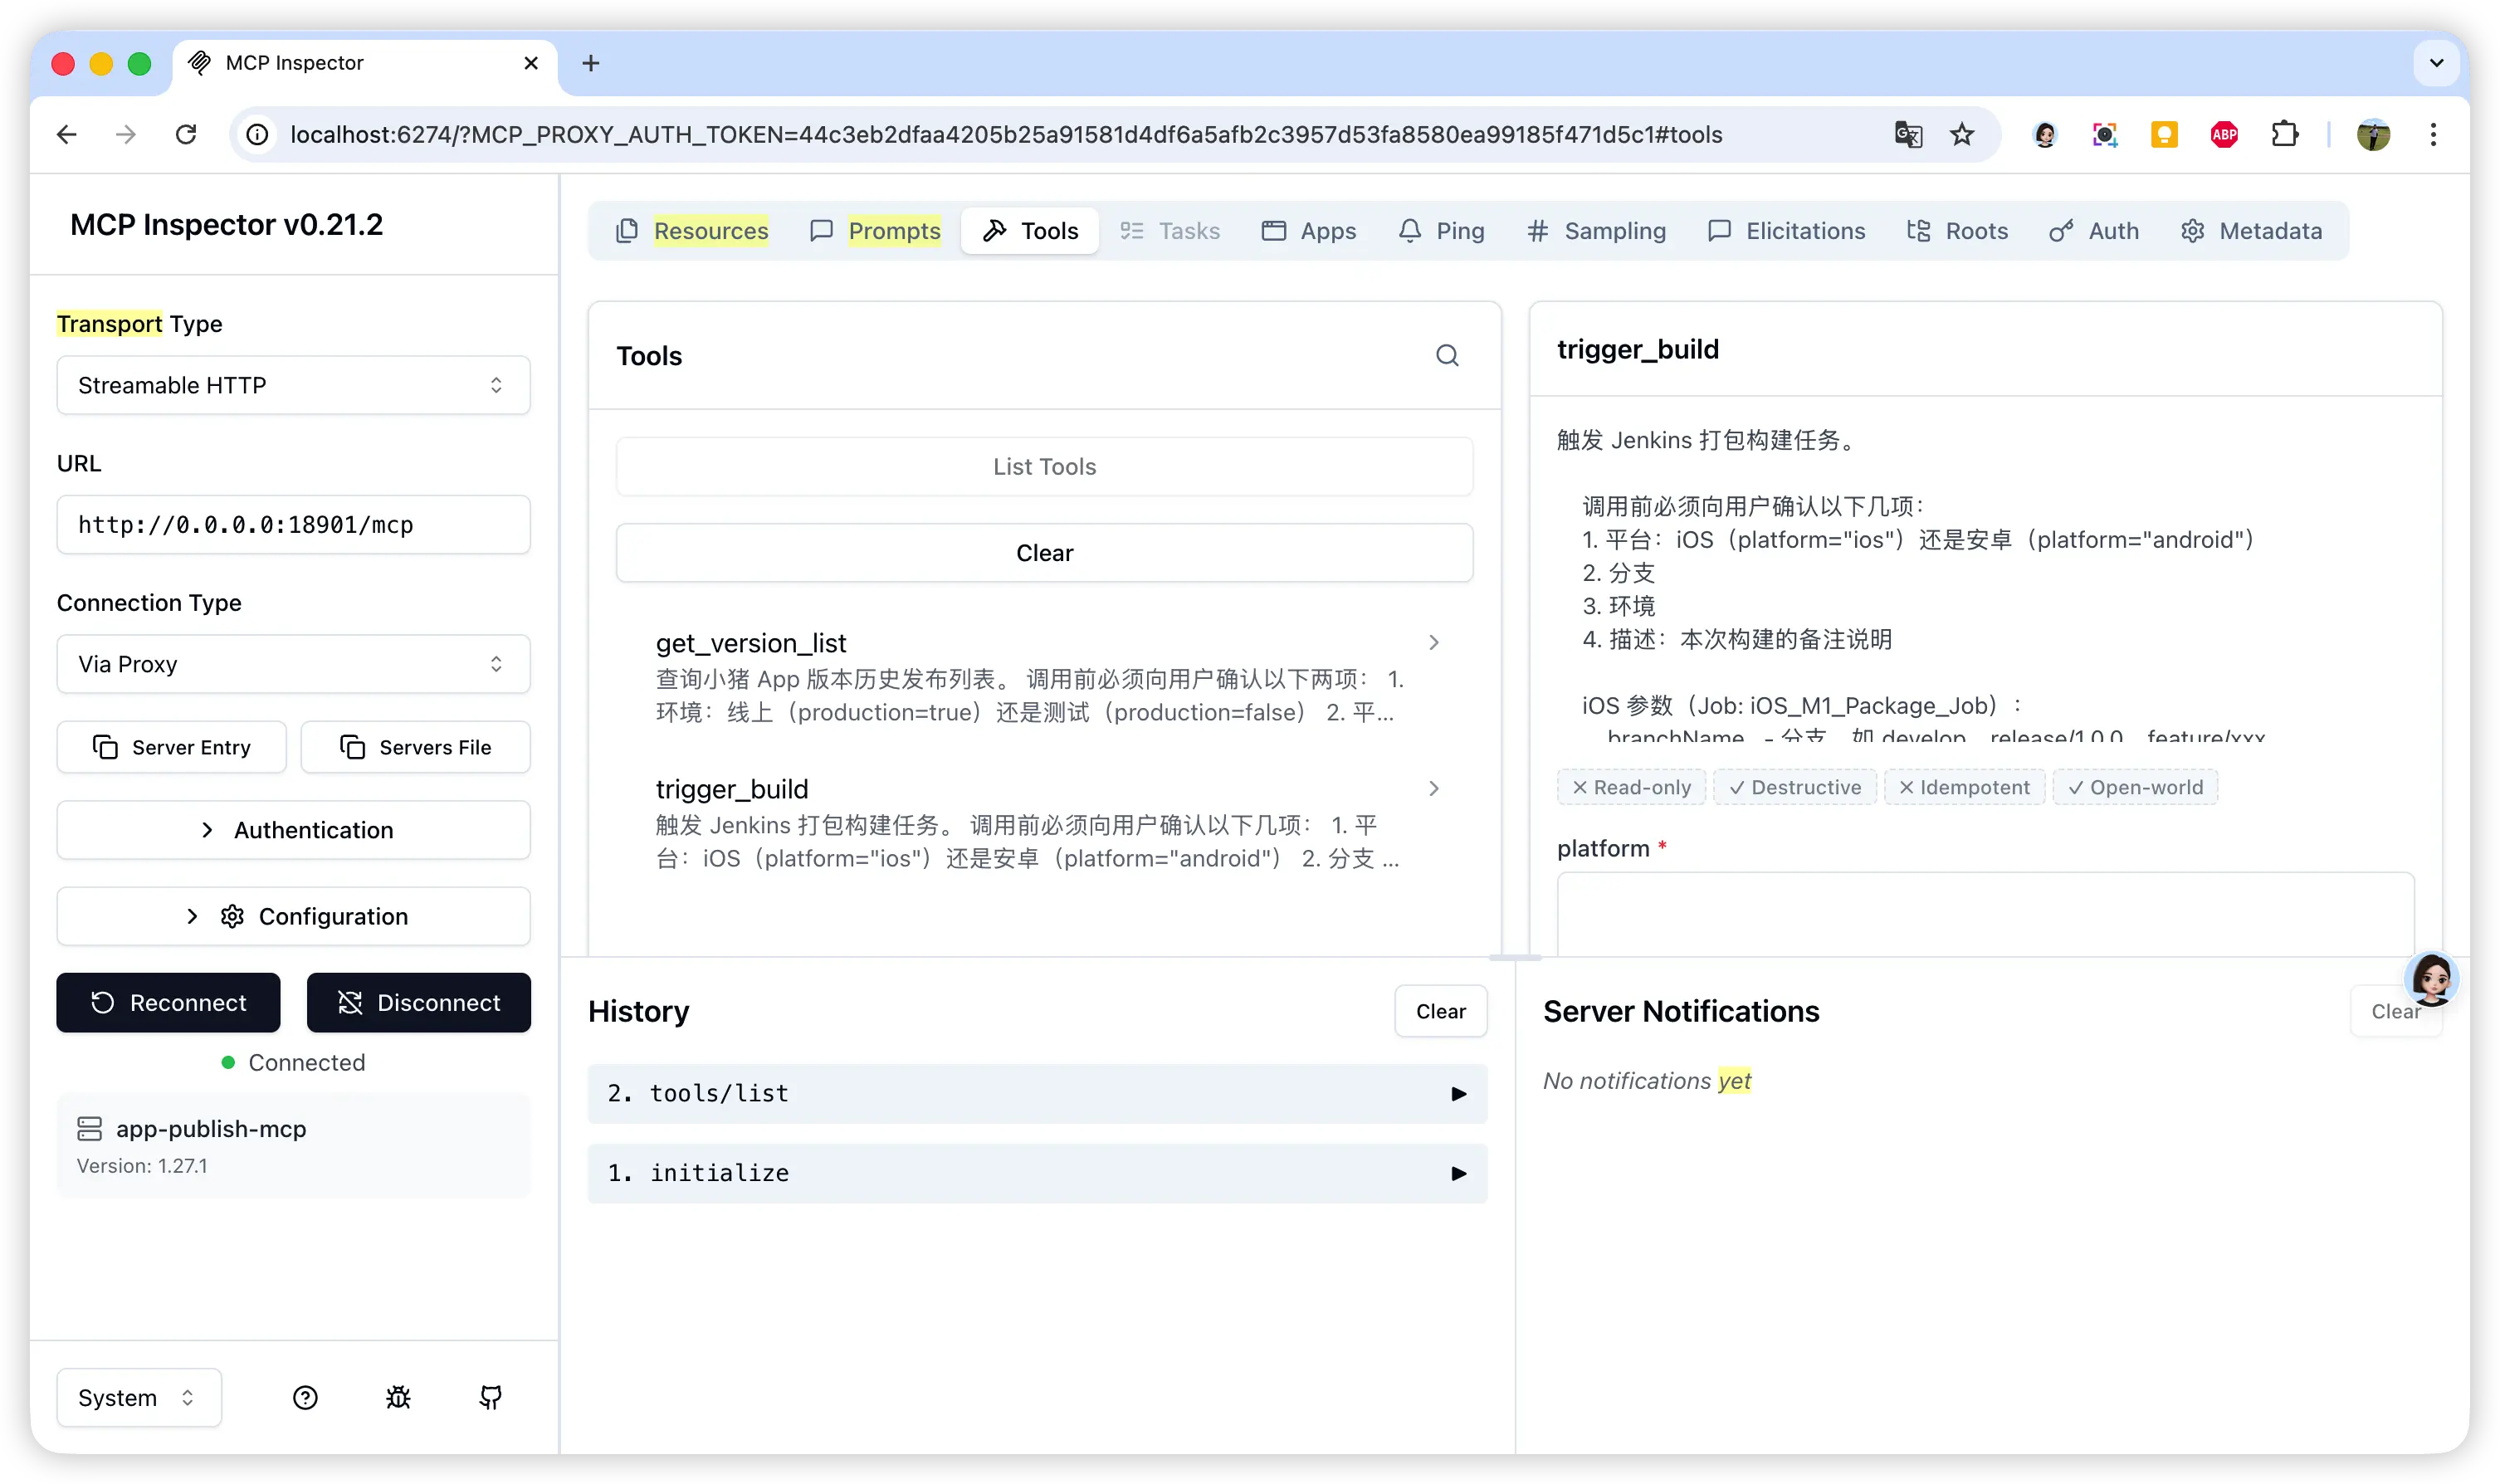This screenshot has width=2500, height=1484.
Task: Click the Idempotent annotation badge
Action: pyautogui.click(x=1964, y=787)
